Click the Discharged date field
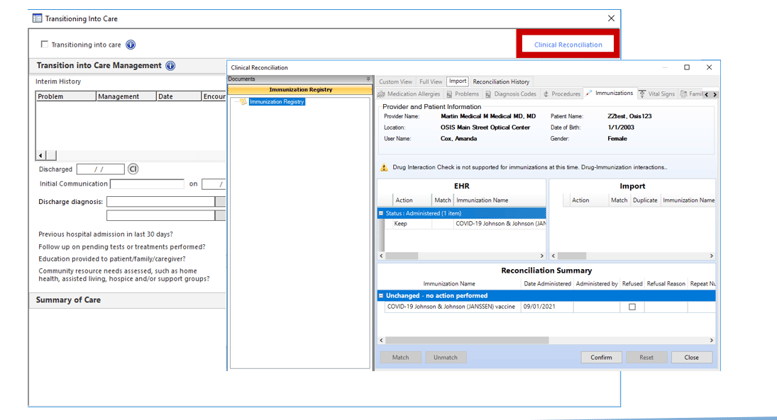The height and width of the screenshot is (420, 777). (101, 169)
